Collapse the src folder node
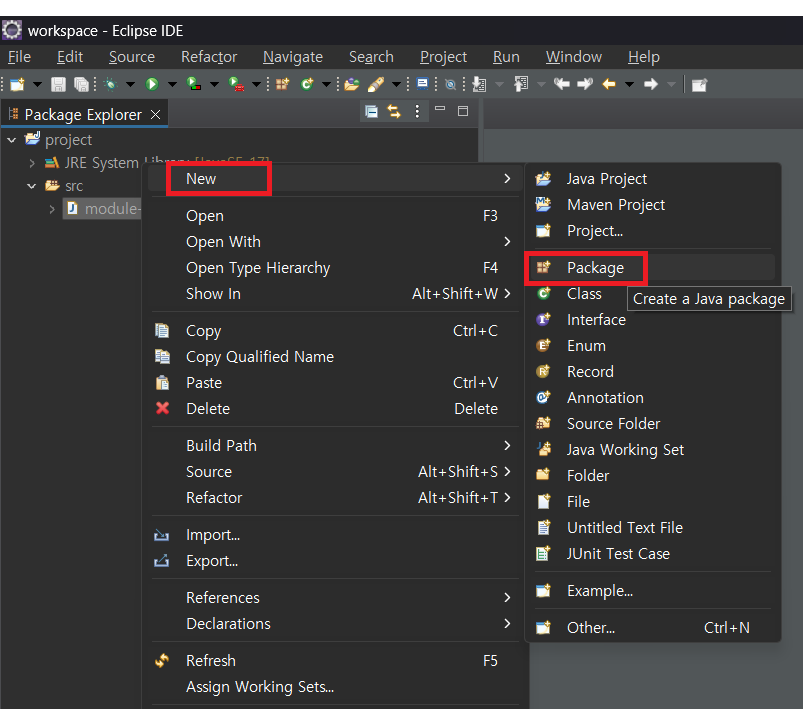 click(32, 186)
